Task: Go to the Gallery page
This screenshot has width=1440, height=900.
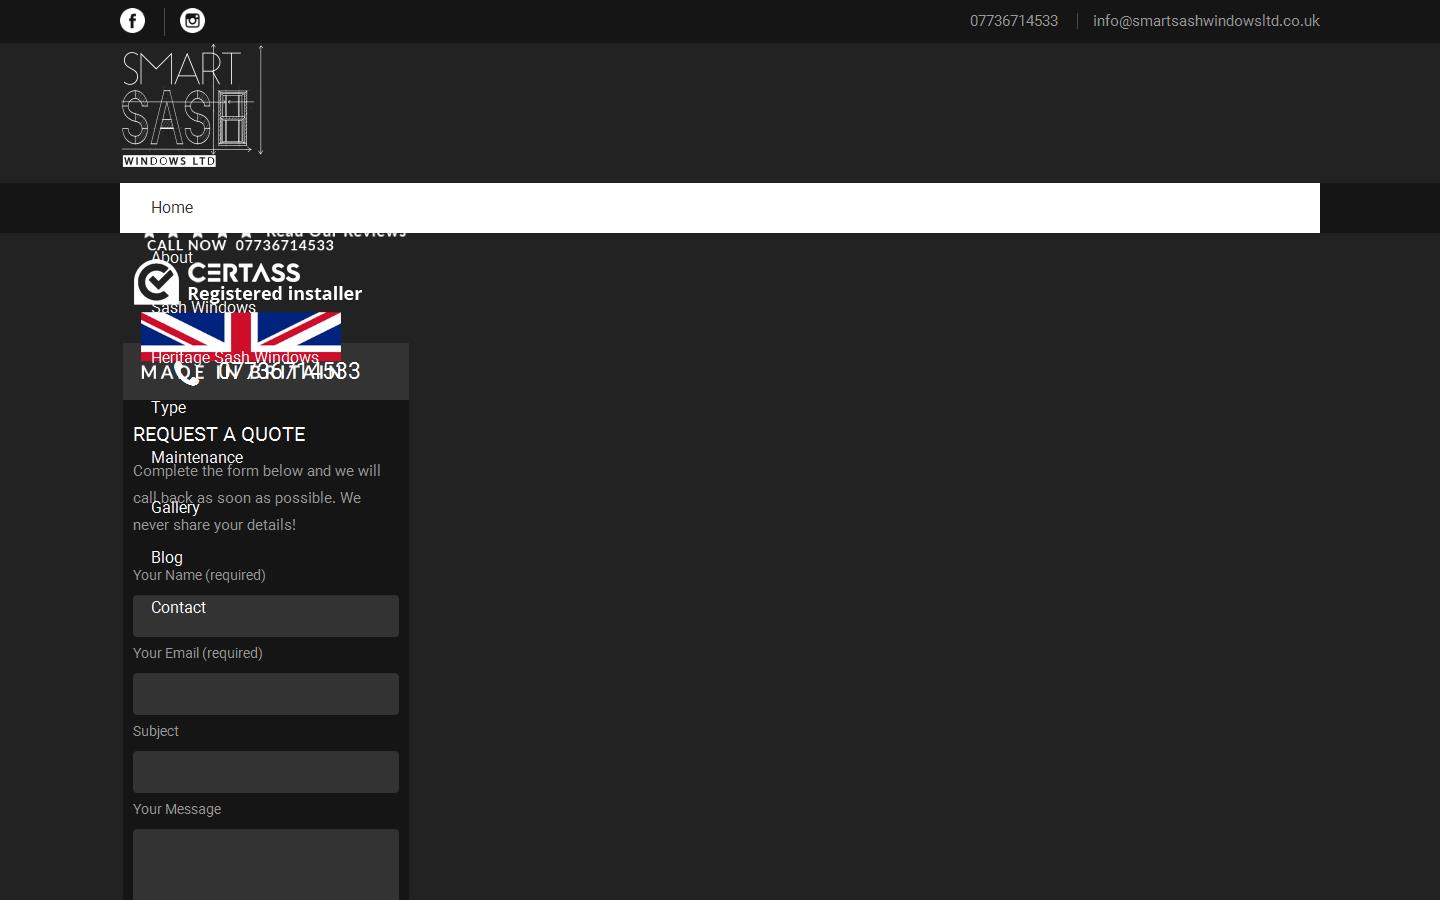Action: tap(175, 508)
